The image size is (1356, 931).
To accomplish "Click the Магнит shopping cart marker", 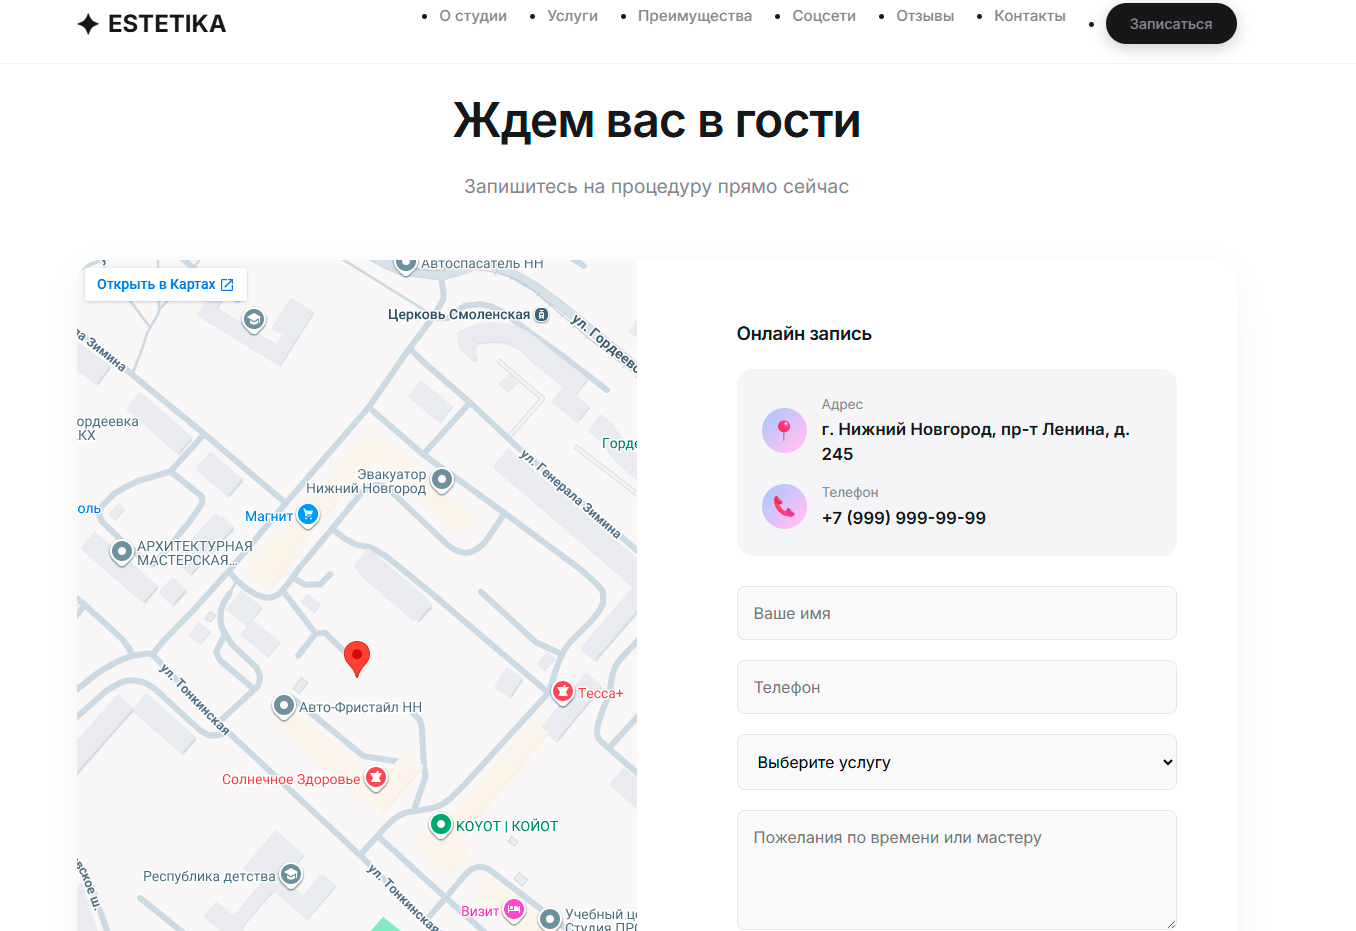I will 308,515.
